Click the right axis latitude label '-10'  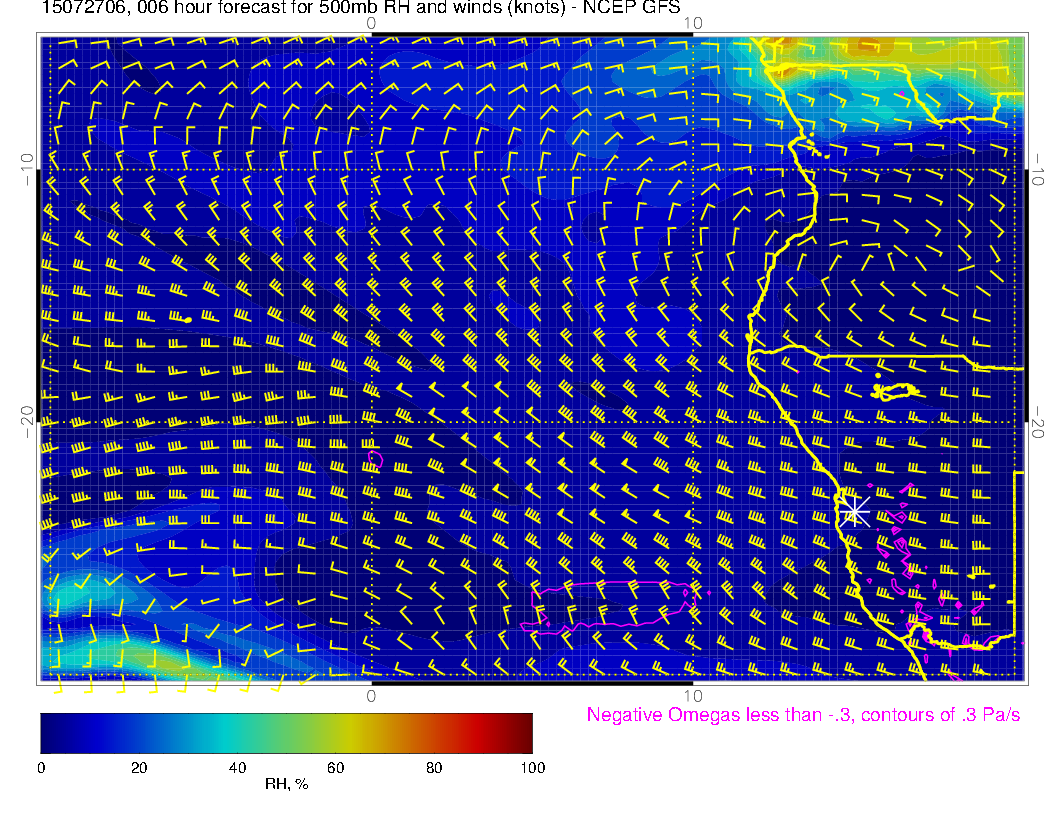click(x=1037, y=170)
